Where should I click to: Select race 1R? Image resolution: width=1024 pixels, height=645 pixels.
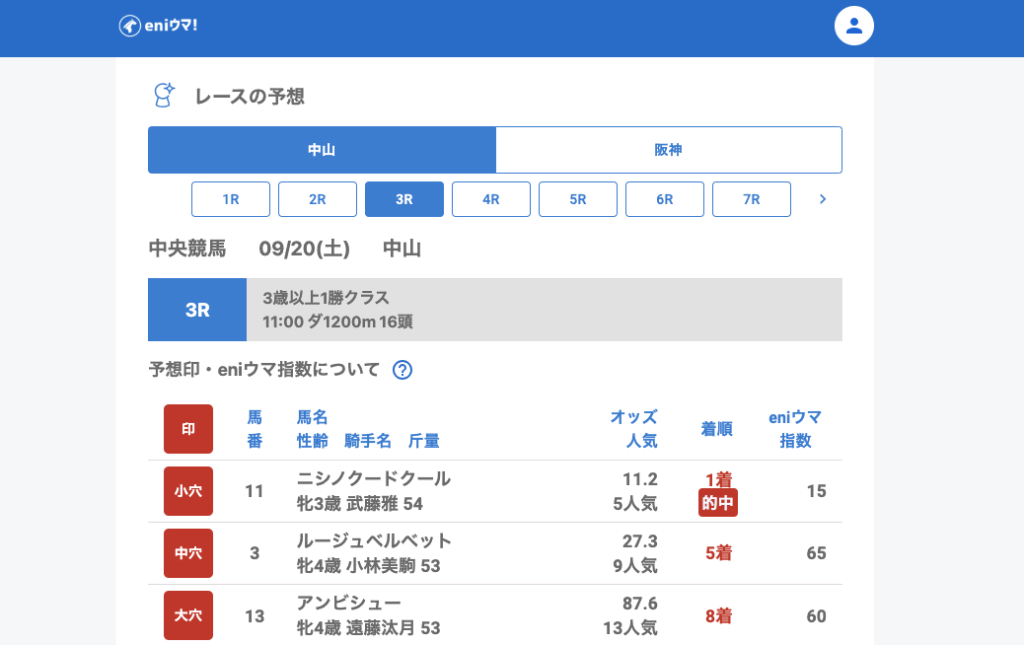231,199
